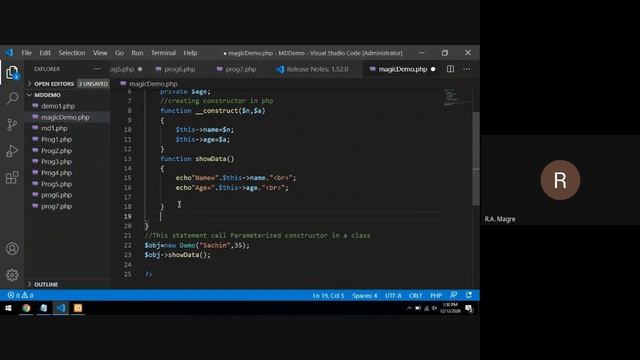Click the notifications bell in status bar

pos(469,295)
